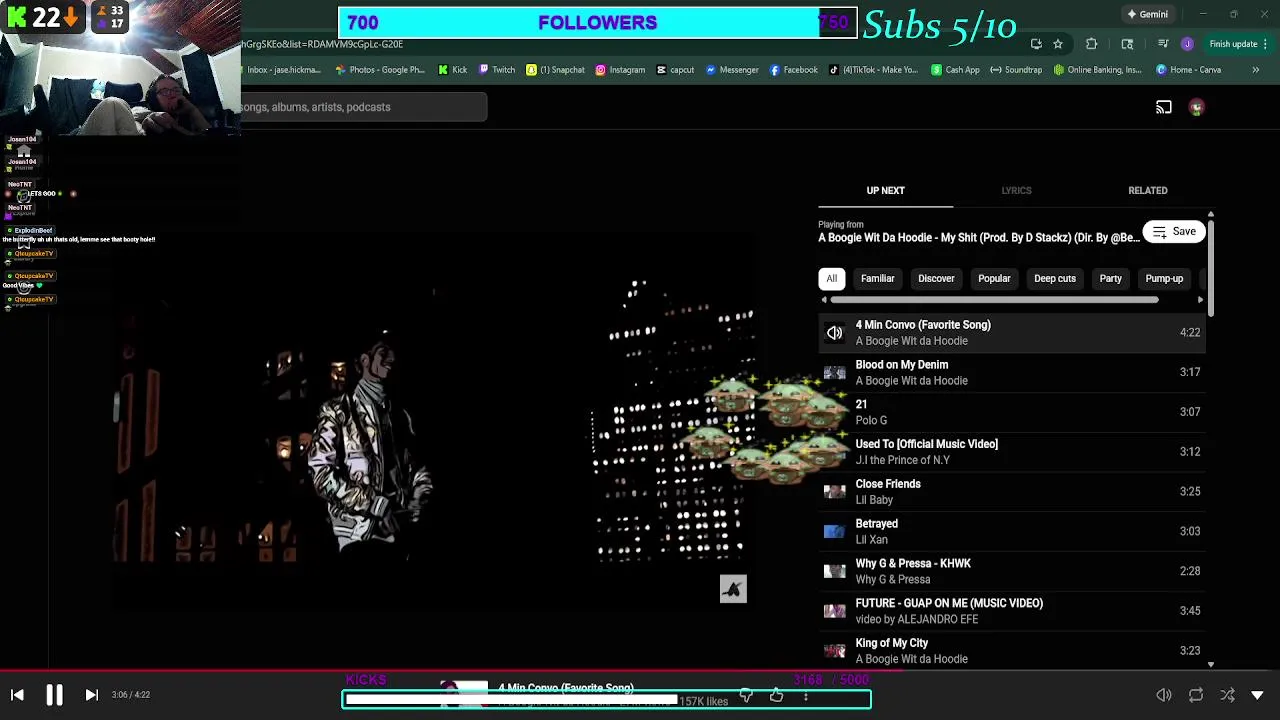Switch to the UP NEXT tab

click(885, 190)
